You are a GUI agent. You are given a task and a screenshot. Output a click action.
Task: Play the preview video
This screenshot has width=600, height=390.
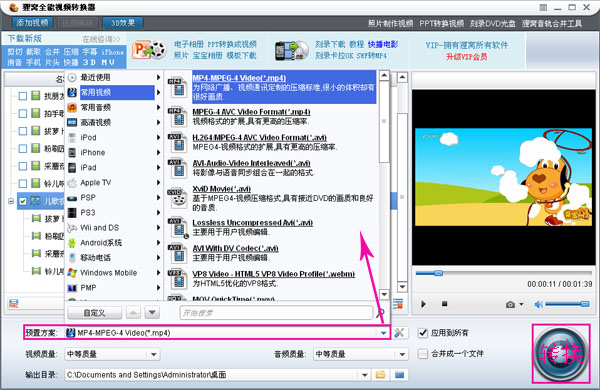pos(423,304)
